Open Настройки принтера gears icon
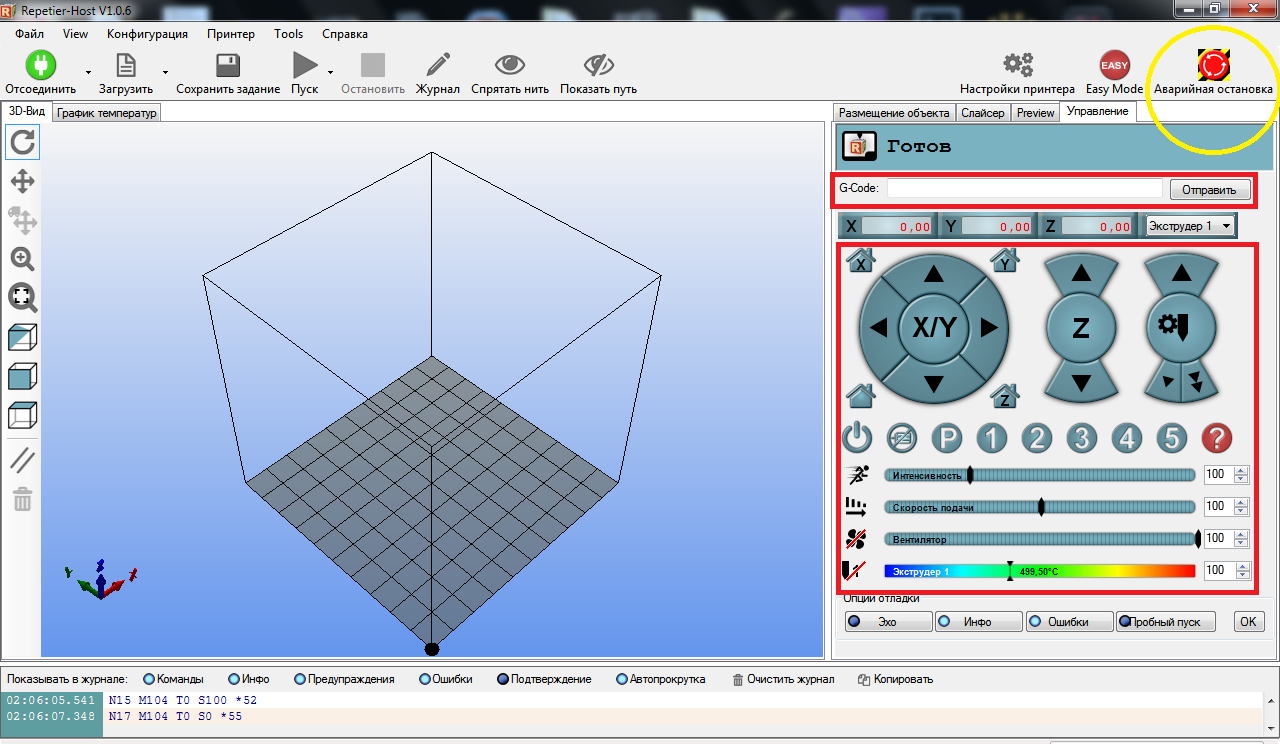This screenshot has width=1280, height=744. coord(1018,65)
